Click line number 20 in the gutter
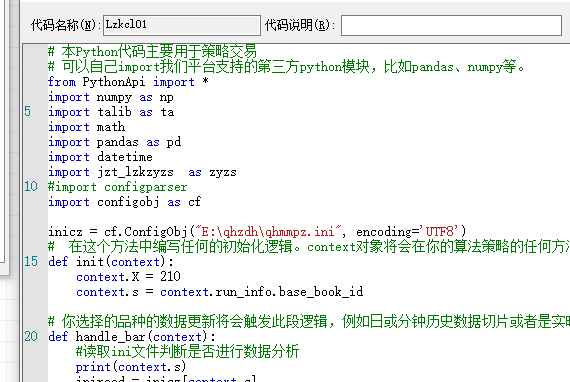This screenshot has height=382, width=570. (31, 336)
